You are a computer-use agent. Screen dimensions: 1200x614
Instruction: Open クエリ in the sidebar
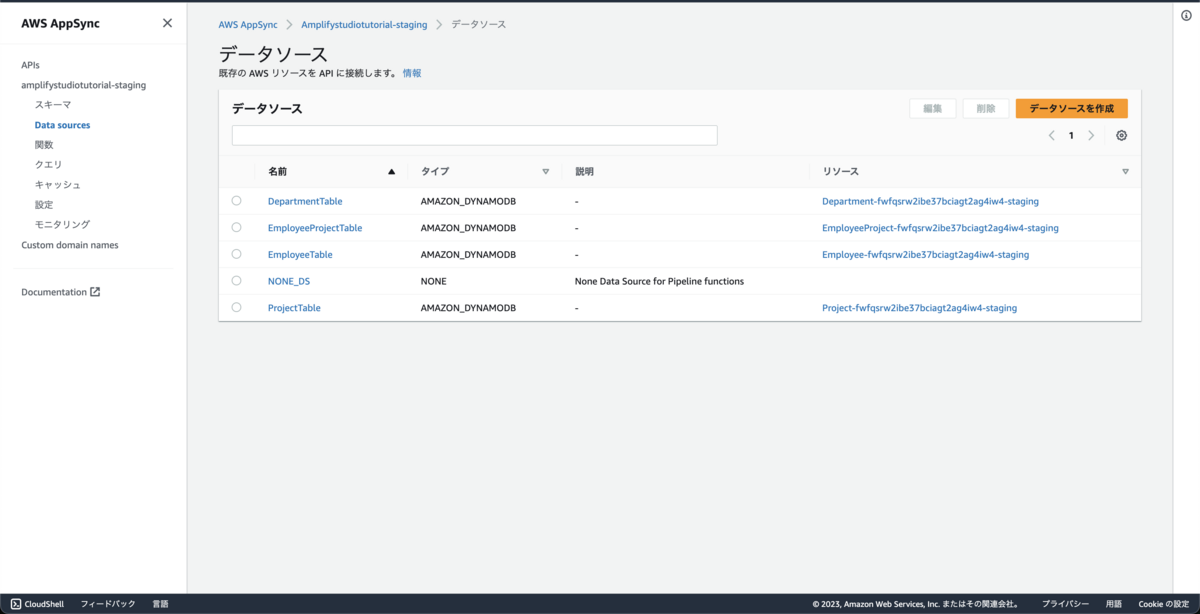(48, 164)
